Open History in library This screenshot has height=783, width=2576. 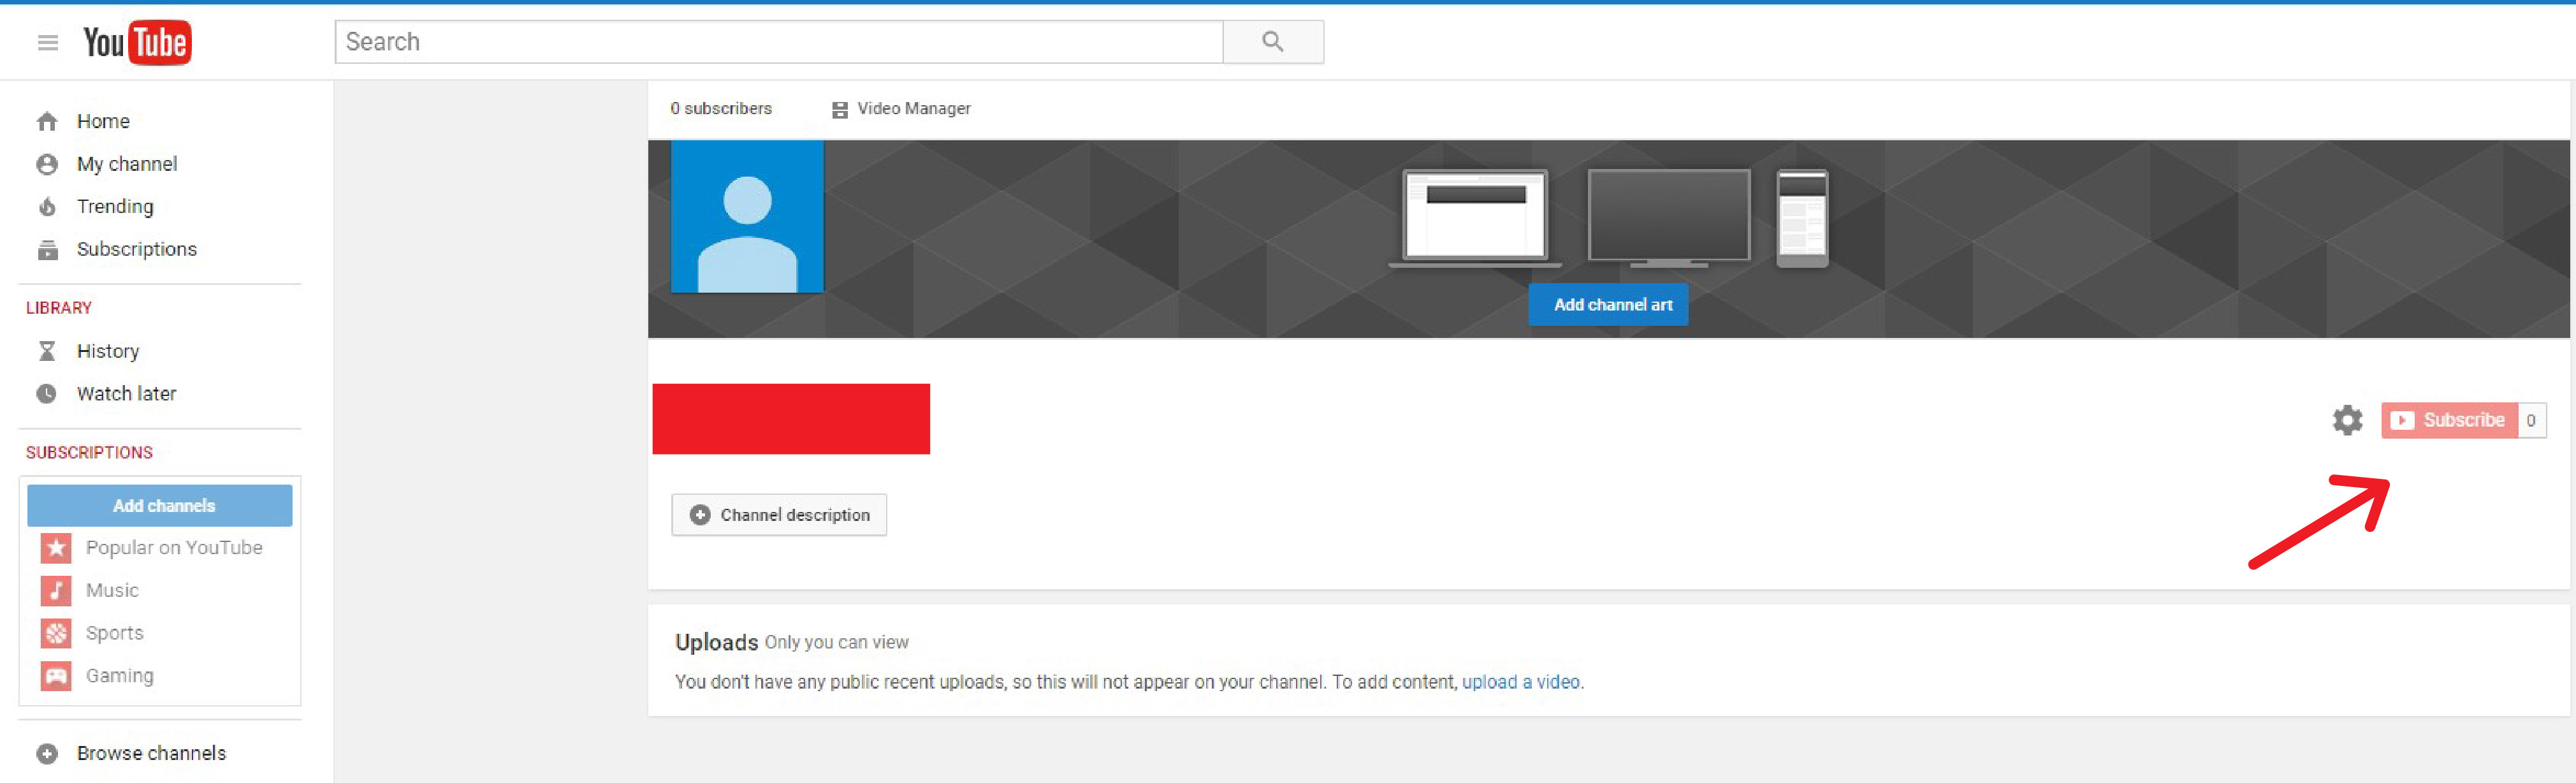coord(108,351)
